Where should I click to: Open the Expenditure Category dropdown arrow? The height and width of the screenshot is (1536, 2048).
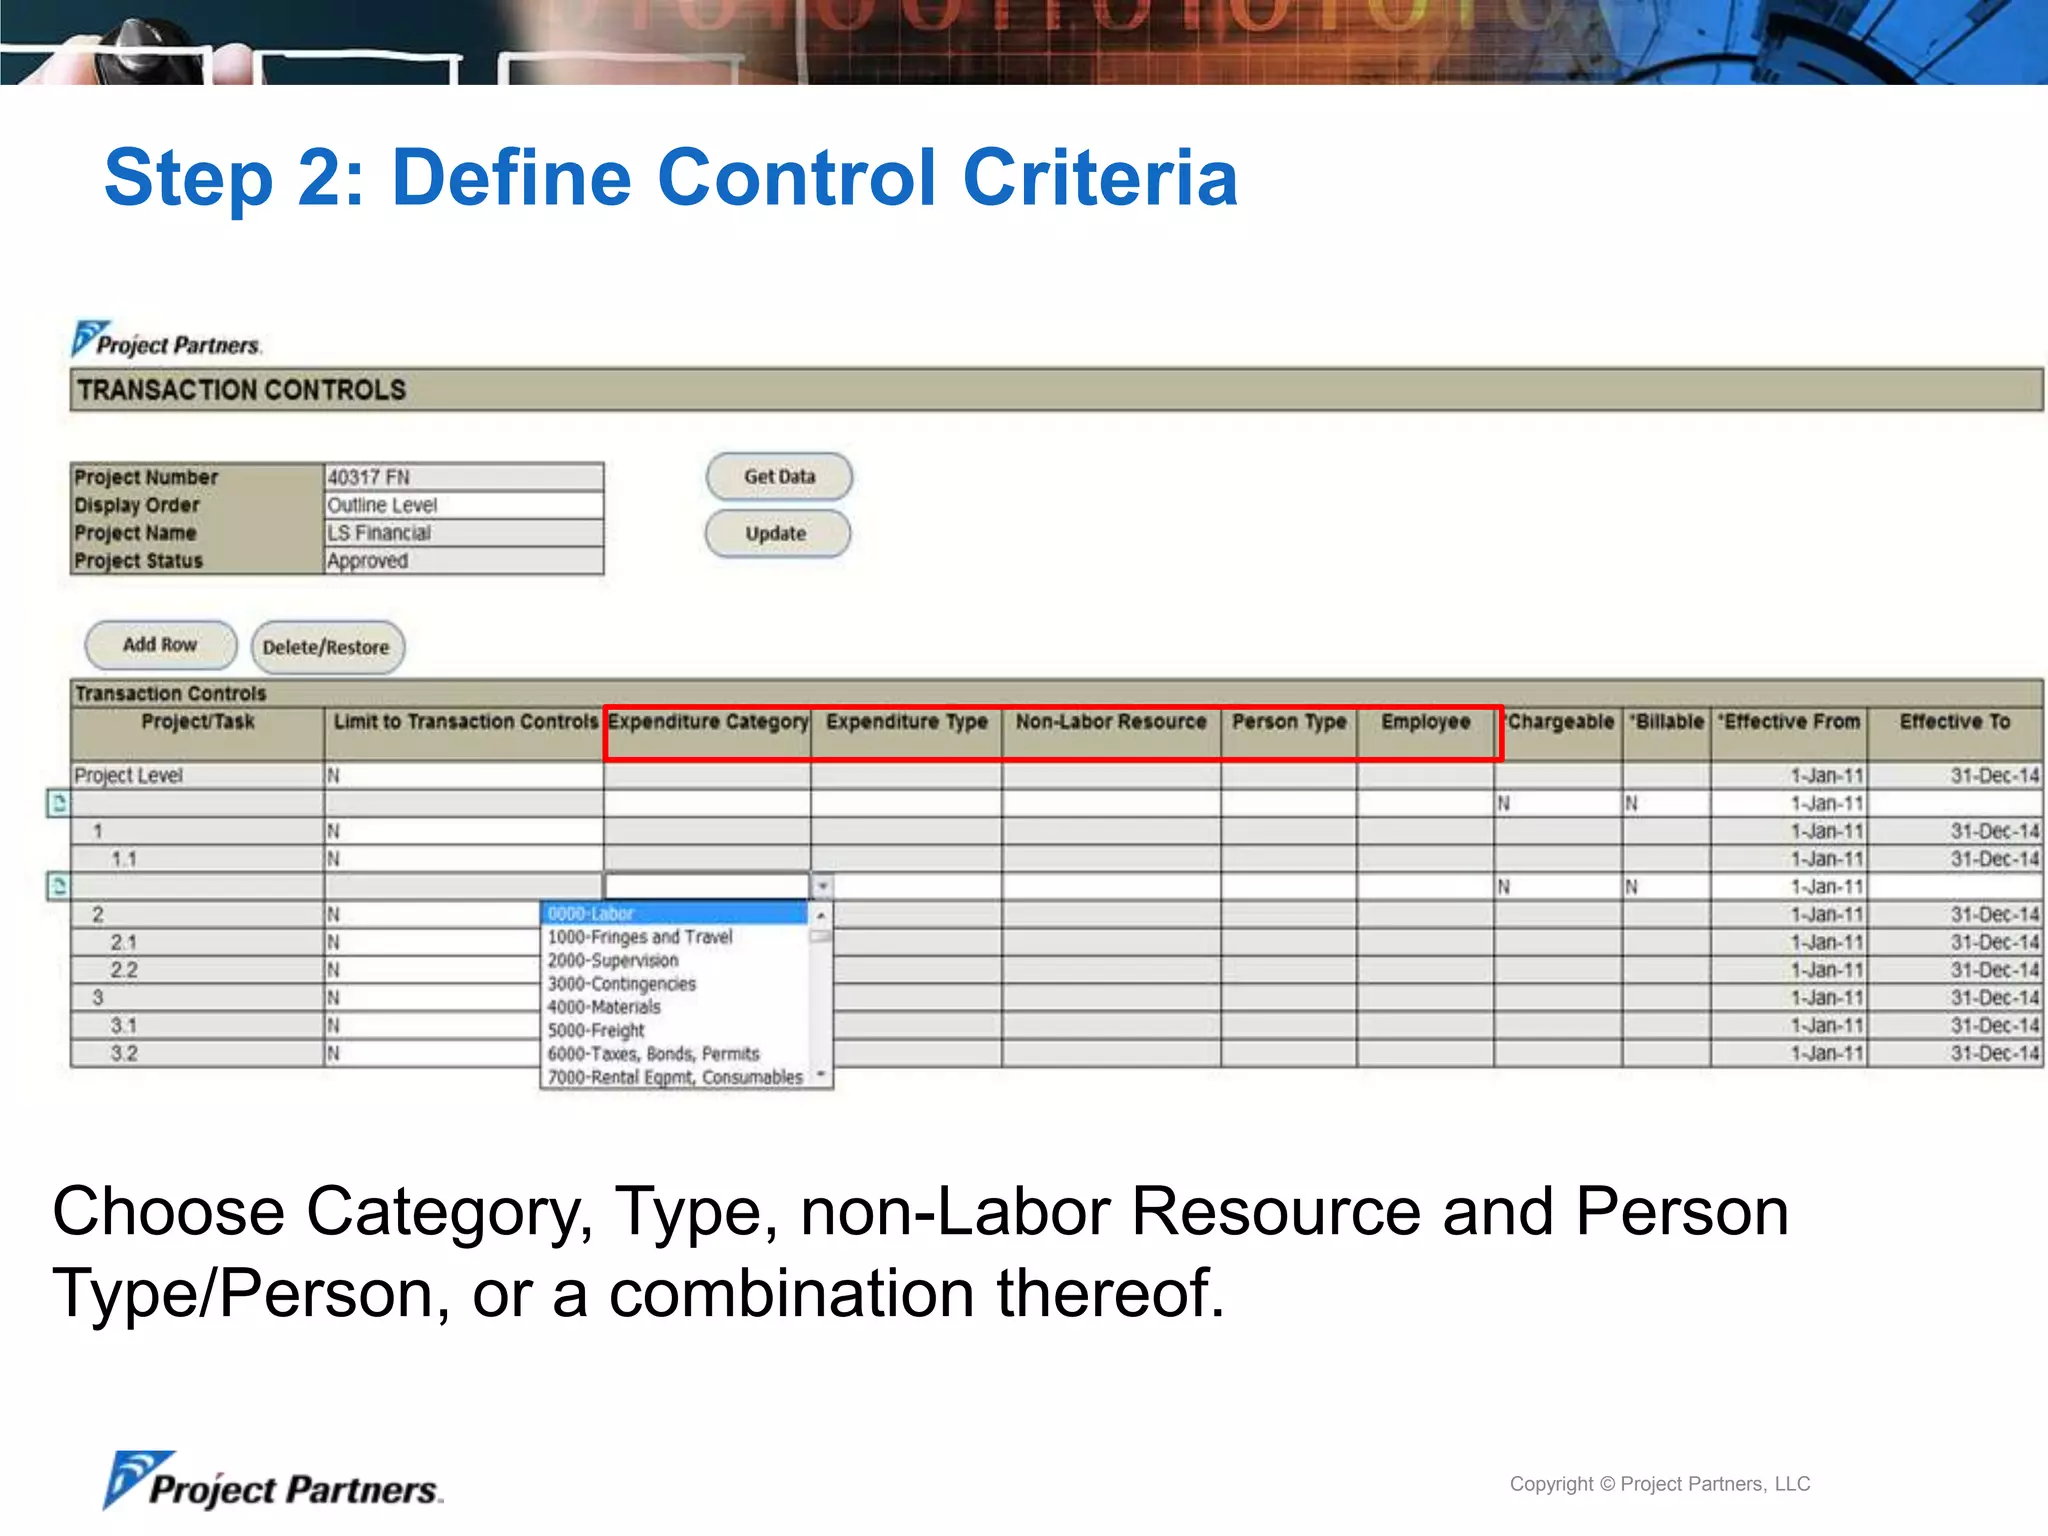[822, 887]
